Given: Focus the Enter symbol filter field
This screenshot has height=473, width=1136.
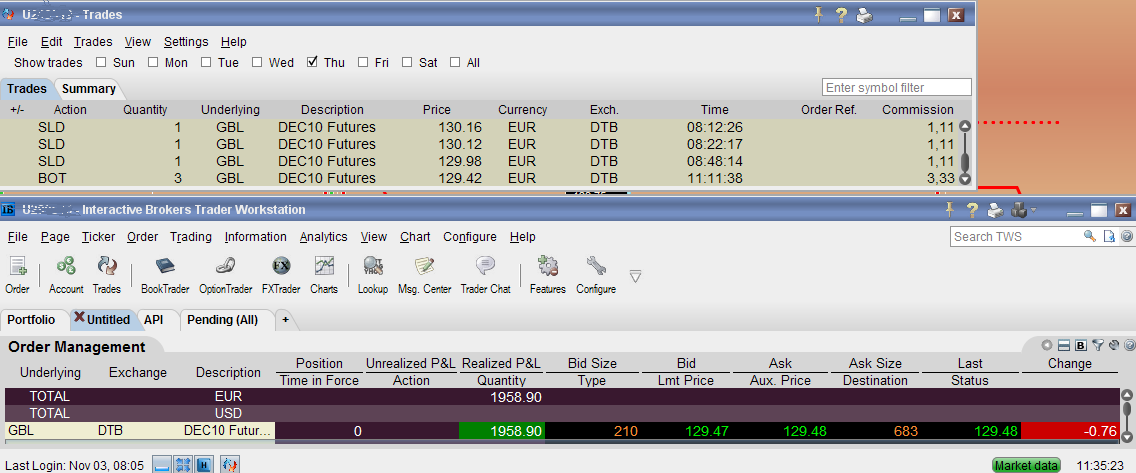Looking at the screenshot, I should [897, 88].
